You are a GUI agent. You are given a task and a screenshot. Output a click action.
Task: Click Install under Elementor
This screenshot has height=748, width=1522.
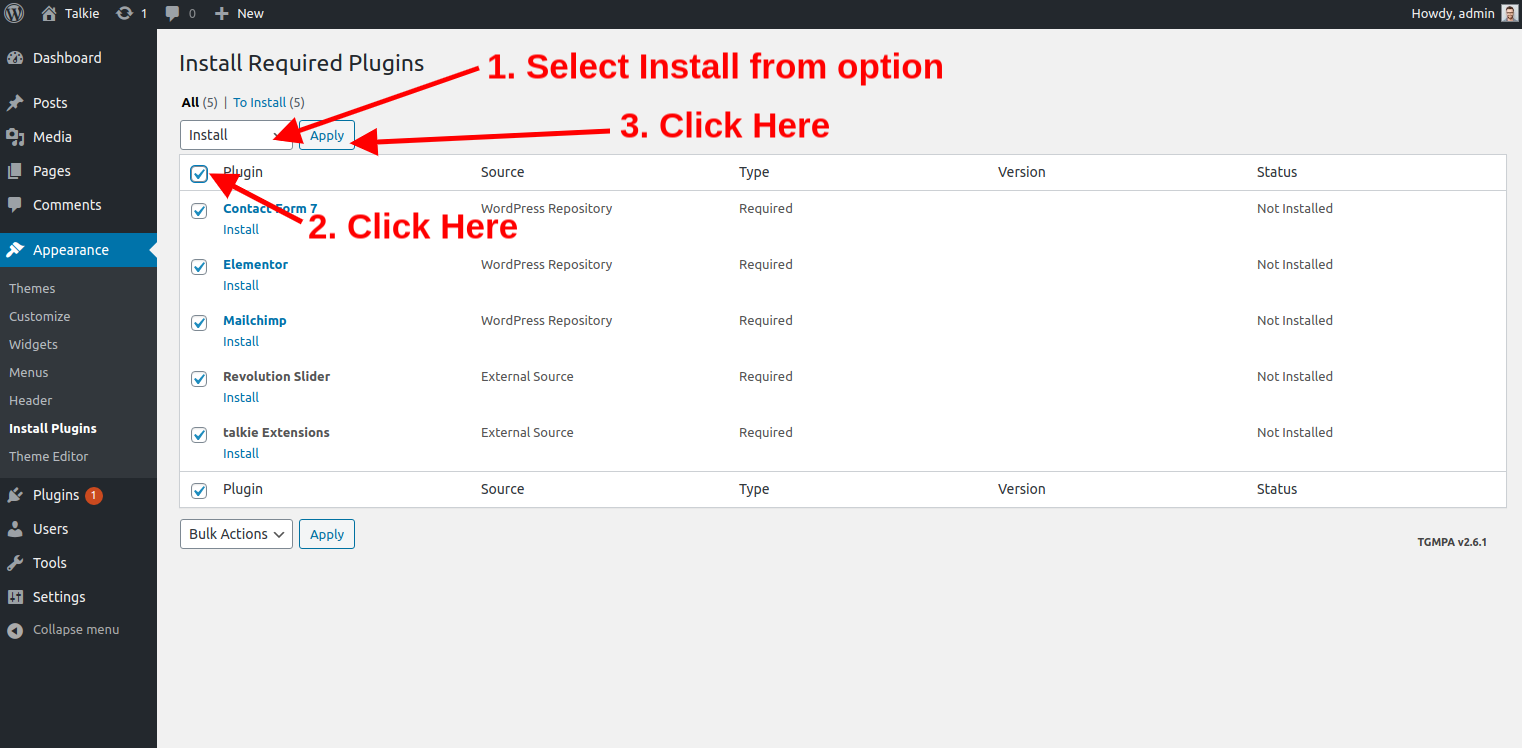[x=241, y=286]
